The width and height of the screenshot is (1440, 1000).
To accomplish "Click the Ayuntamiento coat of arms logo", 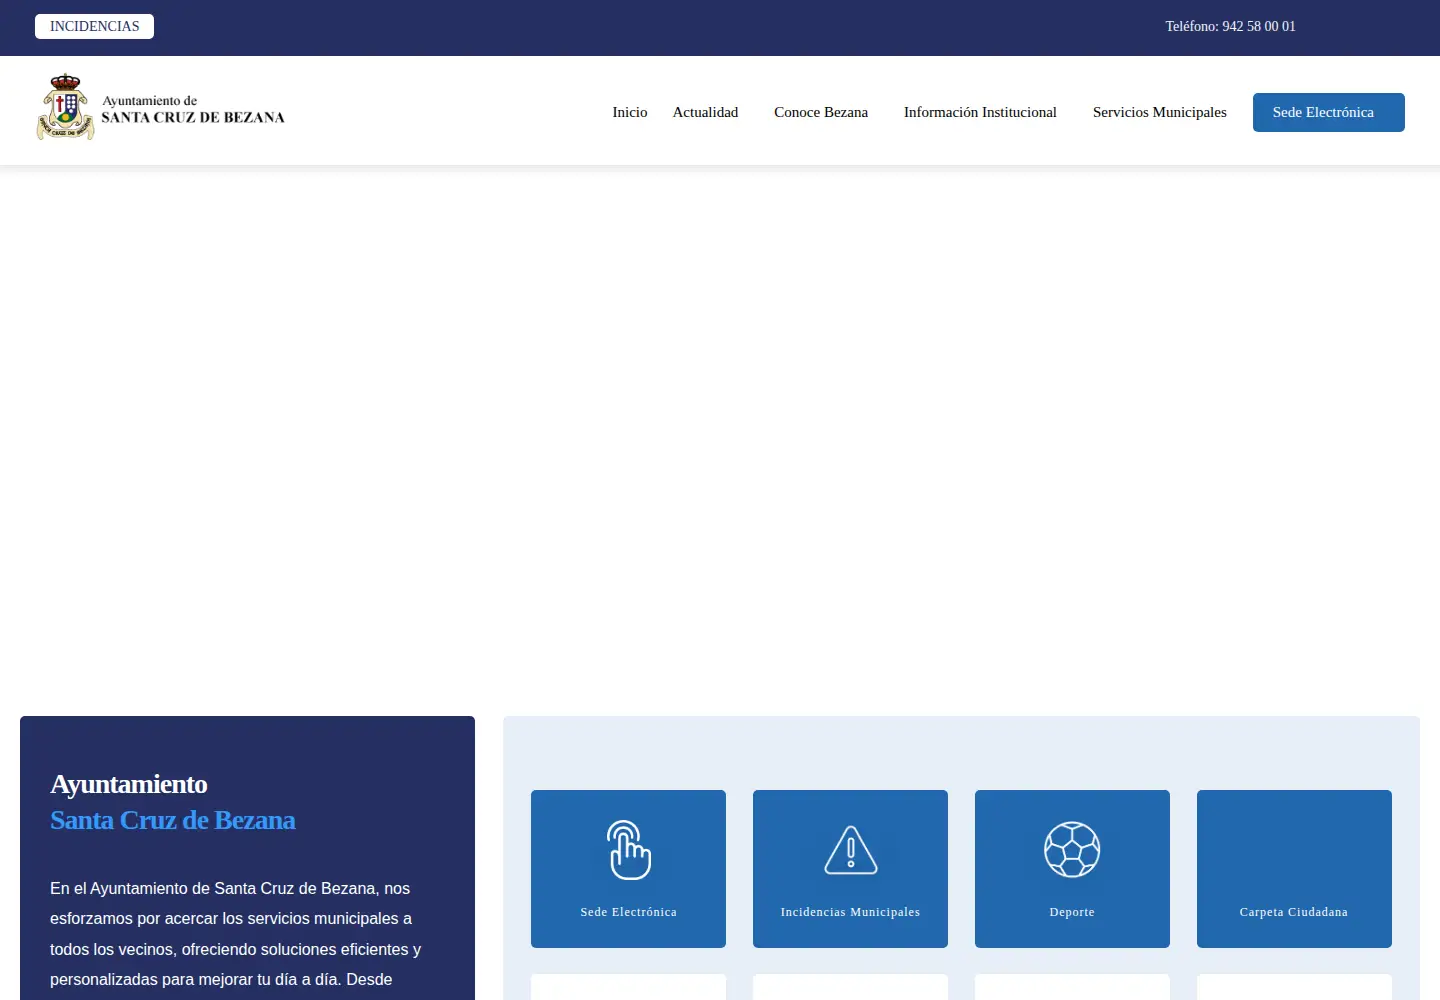I will point(65,107).
